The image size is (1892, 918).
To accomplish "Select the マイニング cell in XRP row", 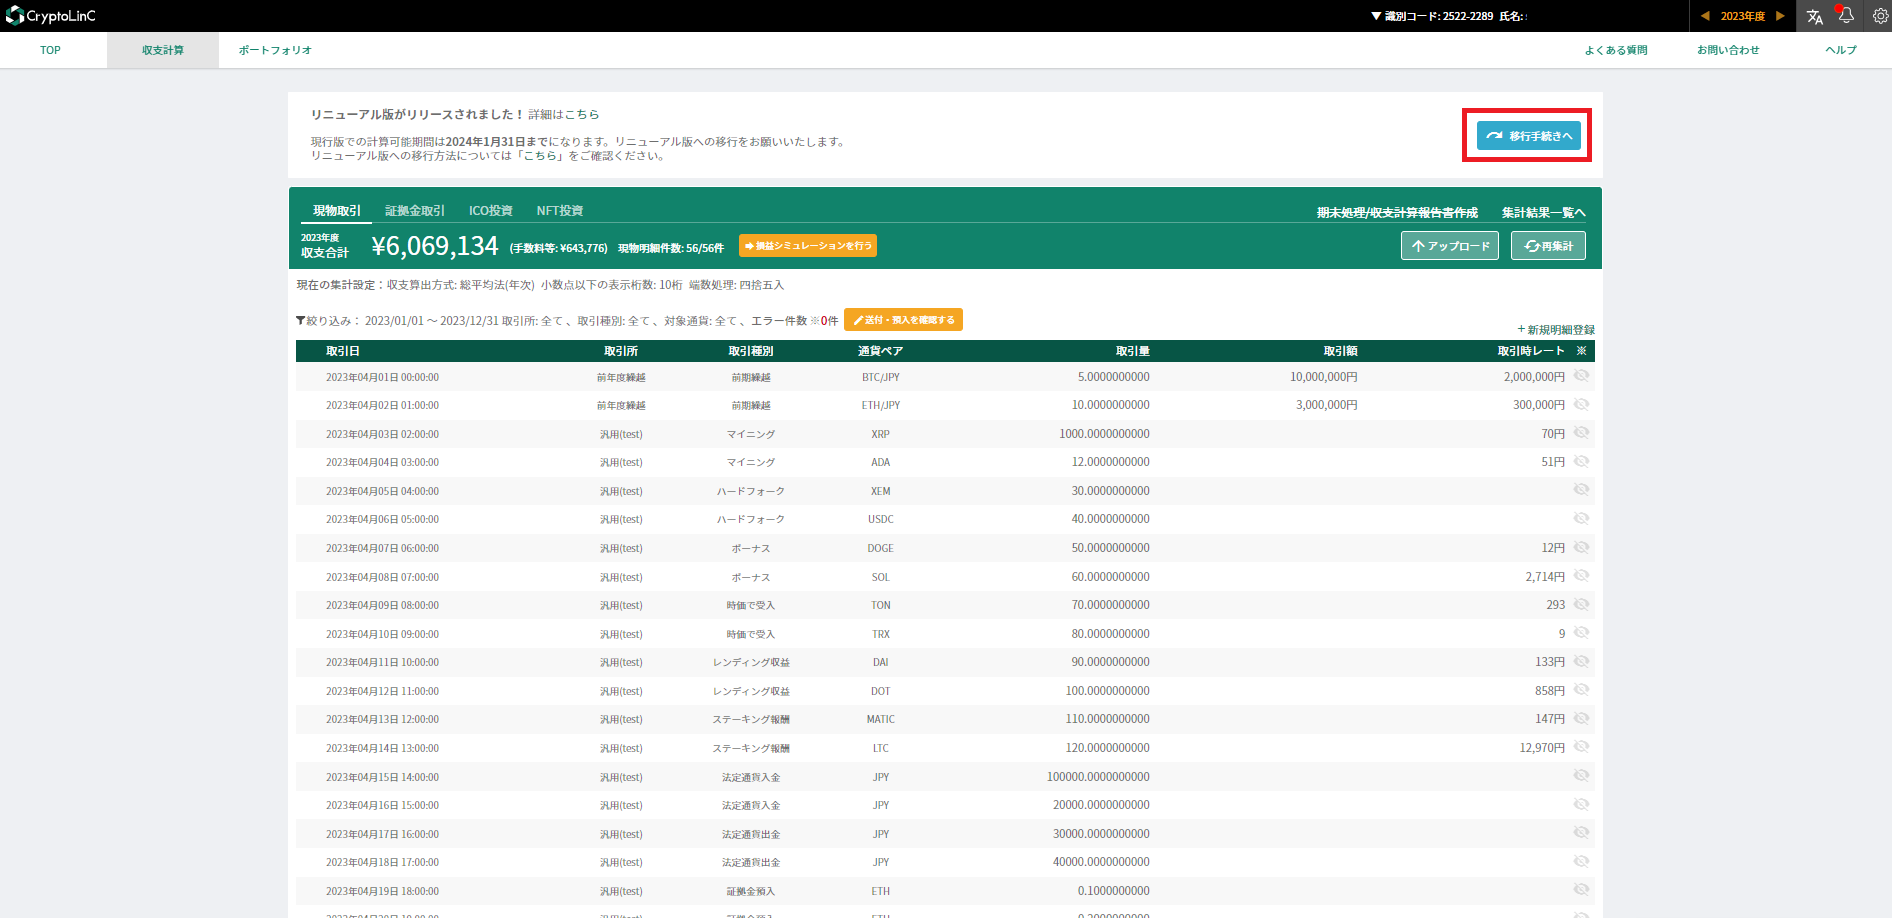I will [x=751, y=434].
